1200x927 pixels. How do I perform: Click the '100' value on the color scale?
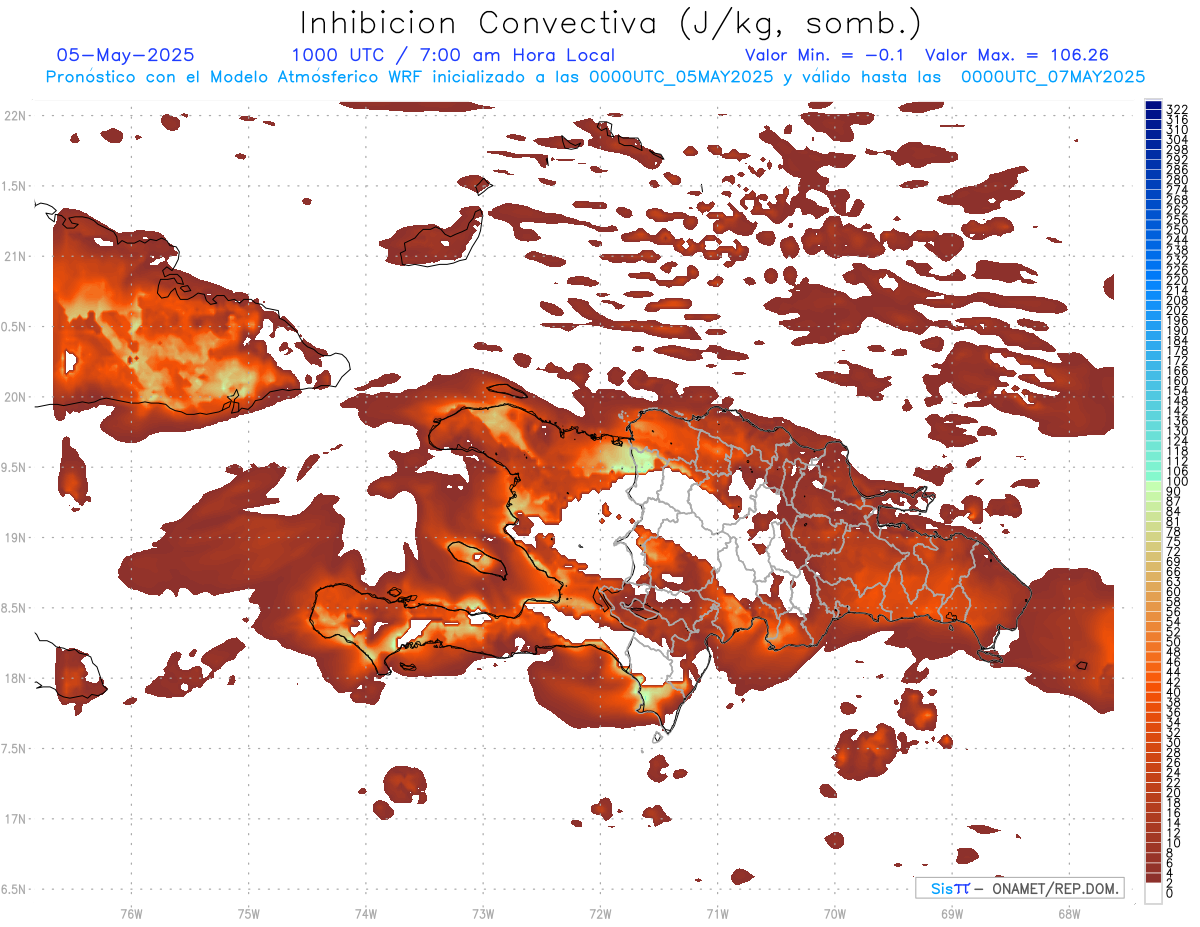coord(1176,482)
